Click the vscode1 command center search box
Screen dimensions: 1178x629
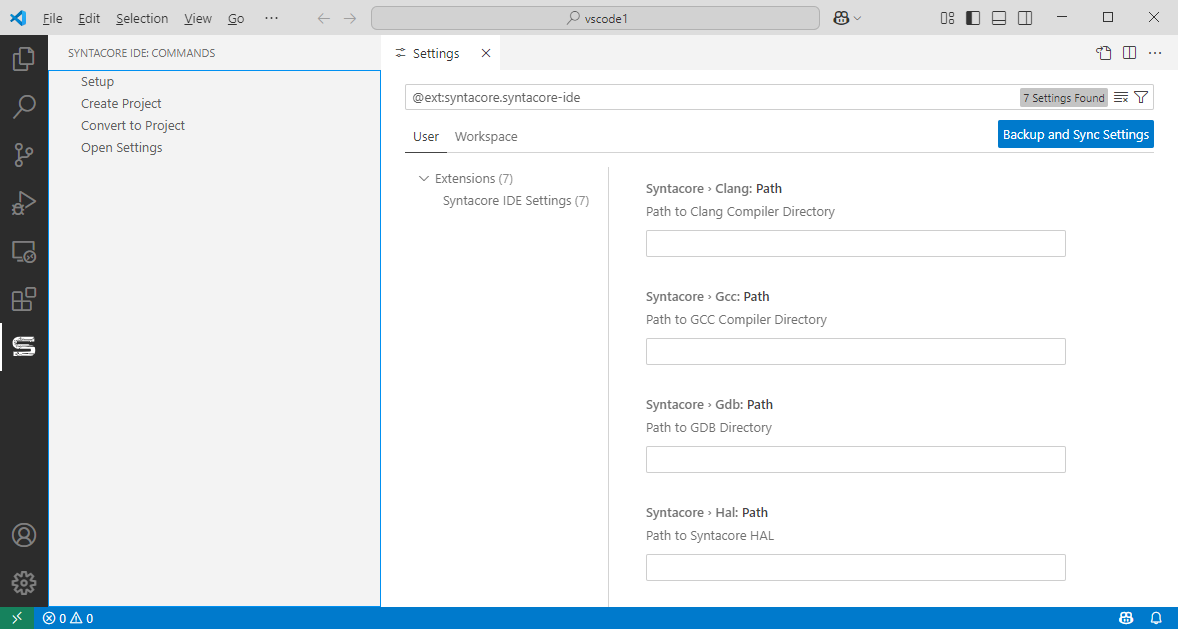point(595,18)
